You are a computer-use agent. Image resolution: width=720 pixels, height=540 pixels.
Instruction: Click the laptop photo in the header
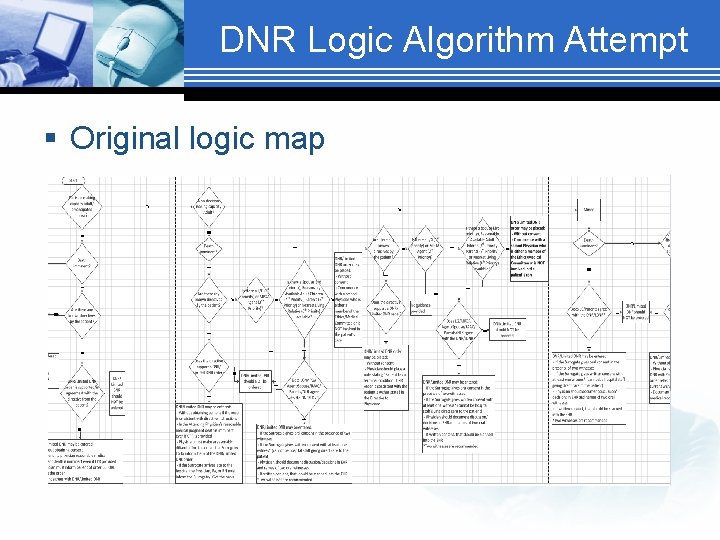pos(46,43)
